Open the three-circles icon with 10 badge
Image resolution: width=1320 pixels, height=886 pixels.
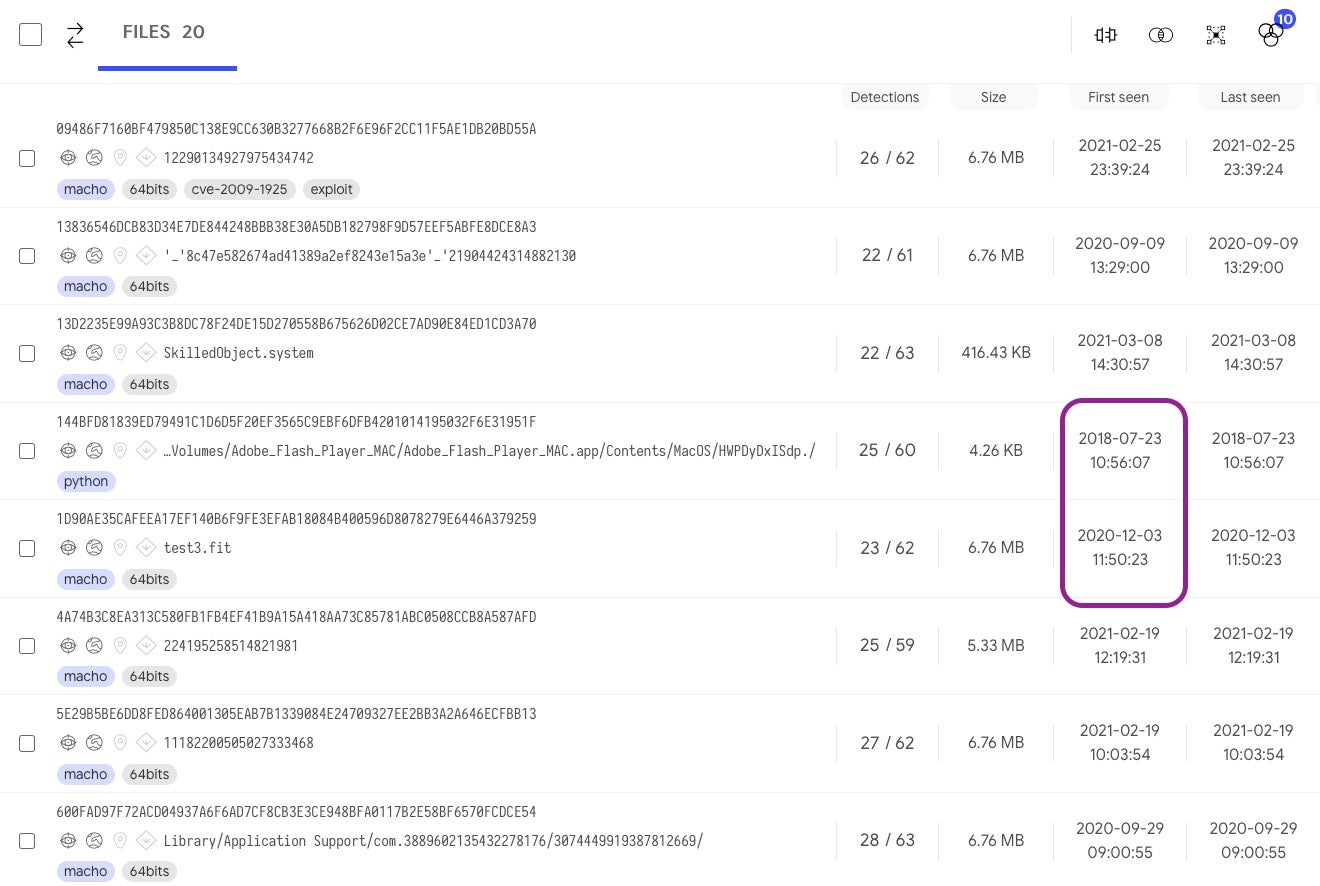(x=1270, y=35)
